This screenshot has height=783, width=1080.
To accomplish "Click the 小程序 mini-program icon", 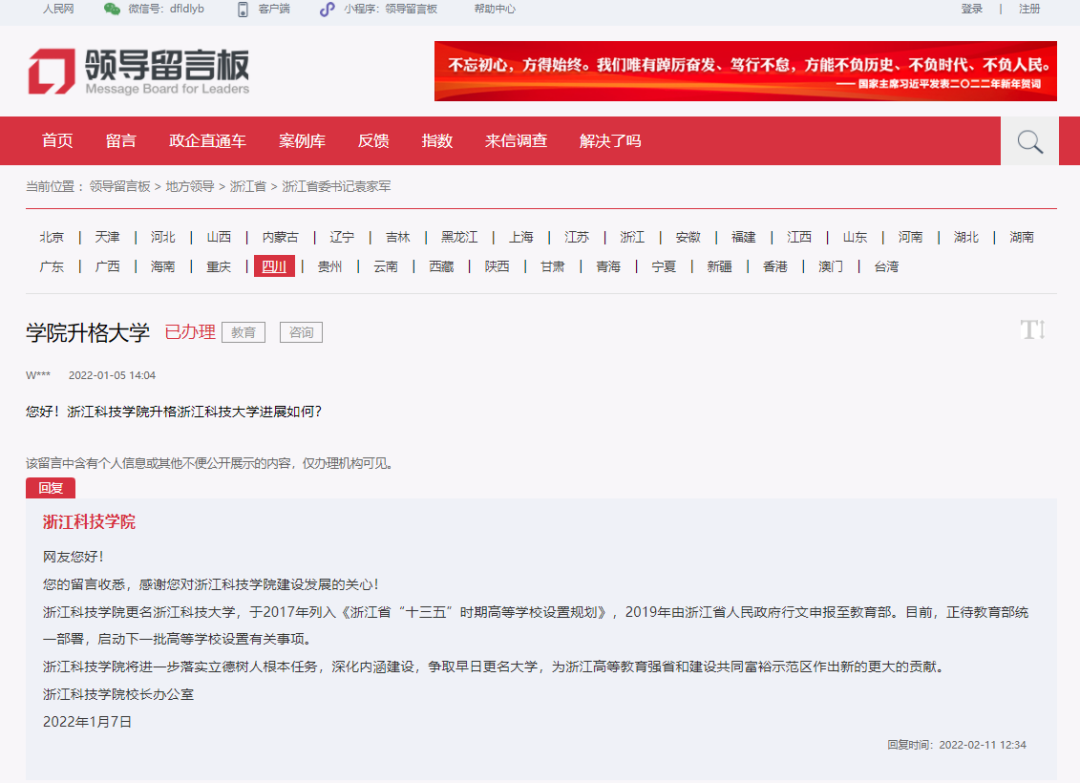I will coord(326,11).
